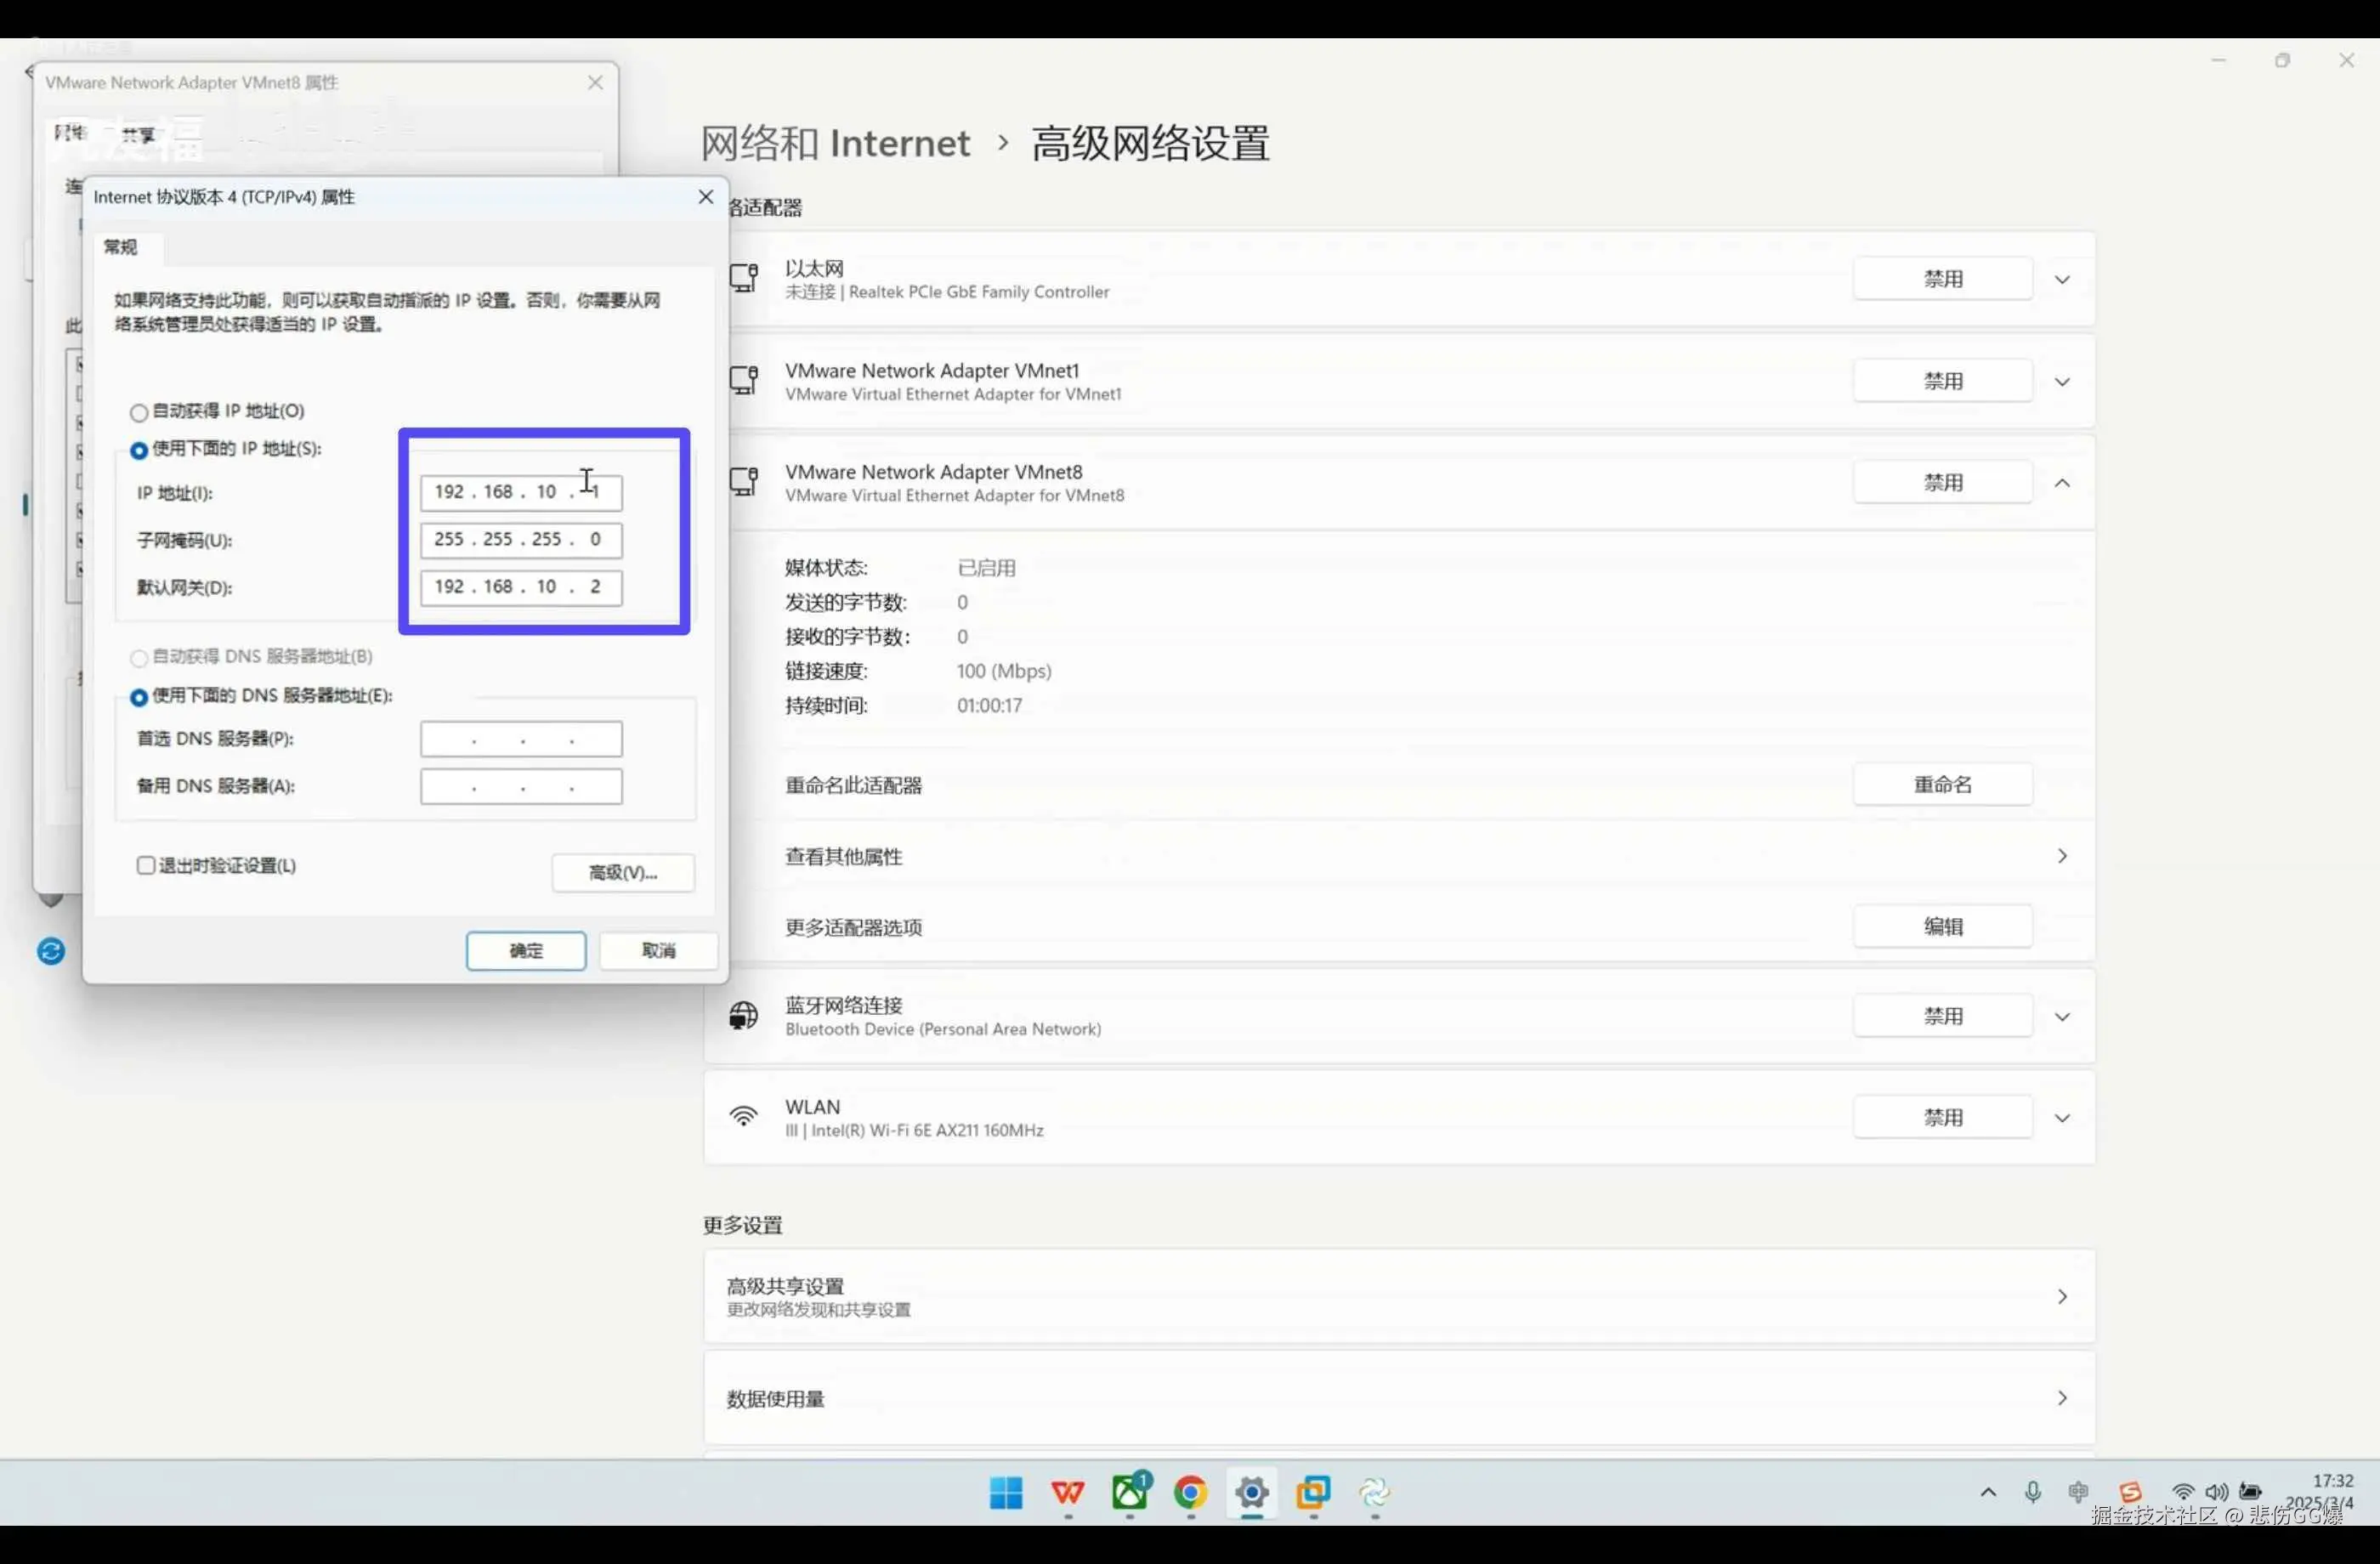Click the microphone tray icon
Image resolution: width=2380 pixels, height=1564 pixels.
click(x=2033, y=1492)
